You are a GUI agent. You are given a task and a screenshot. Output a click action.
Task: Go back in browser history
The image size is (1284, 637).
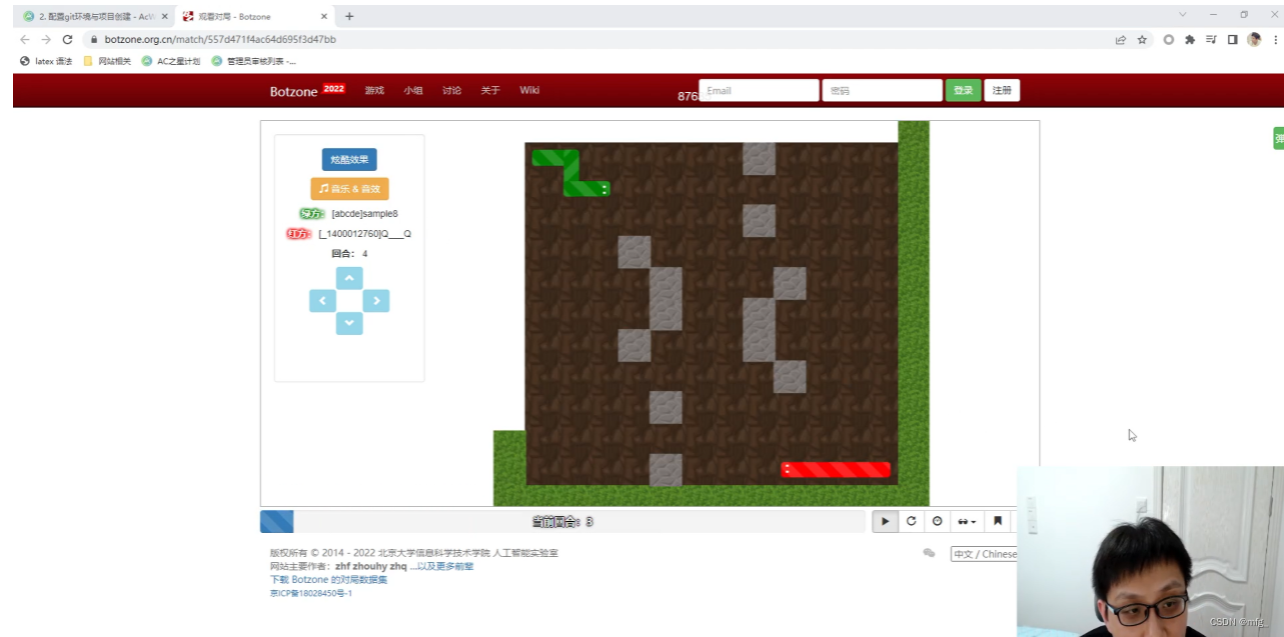coord(25,40)
